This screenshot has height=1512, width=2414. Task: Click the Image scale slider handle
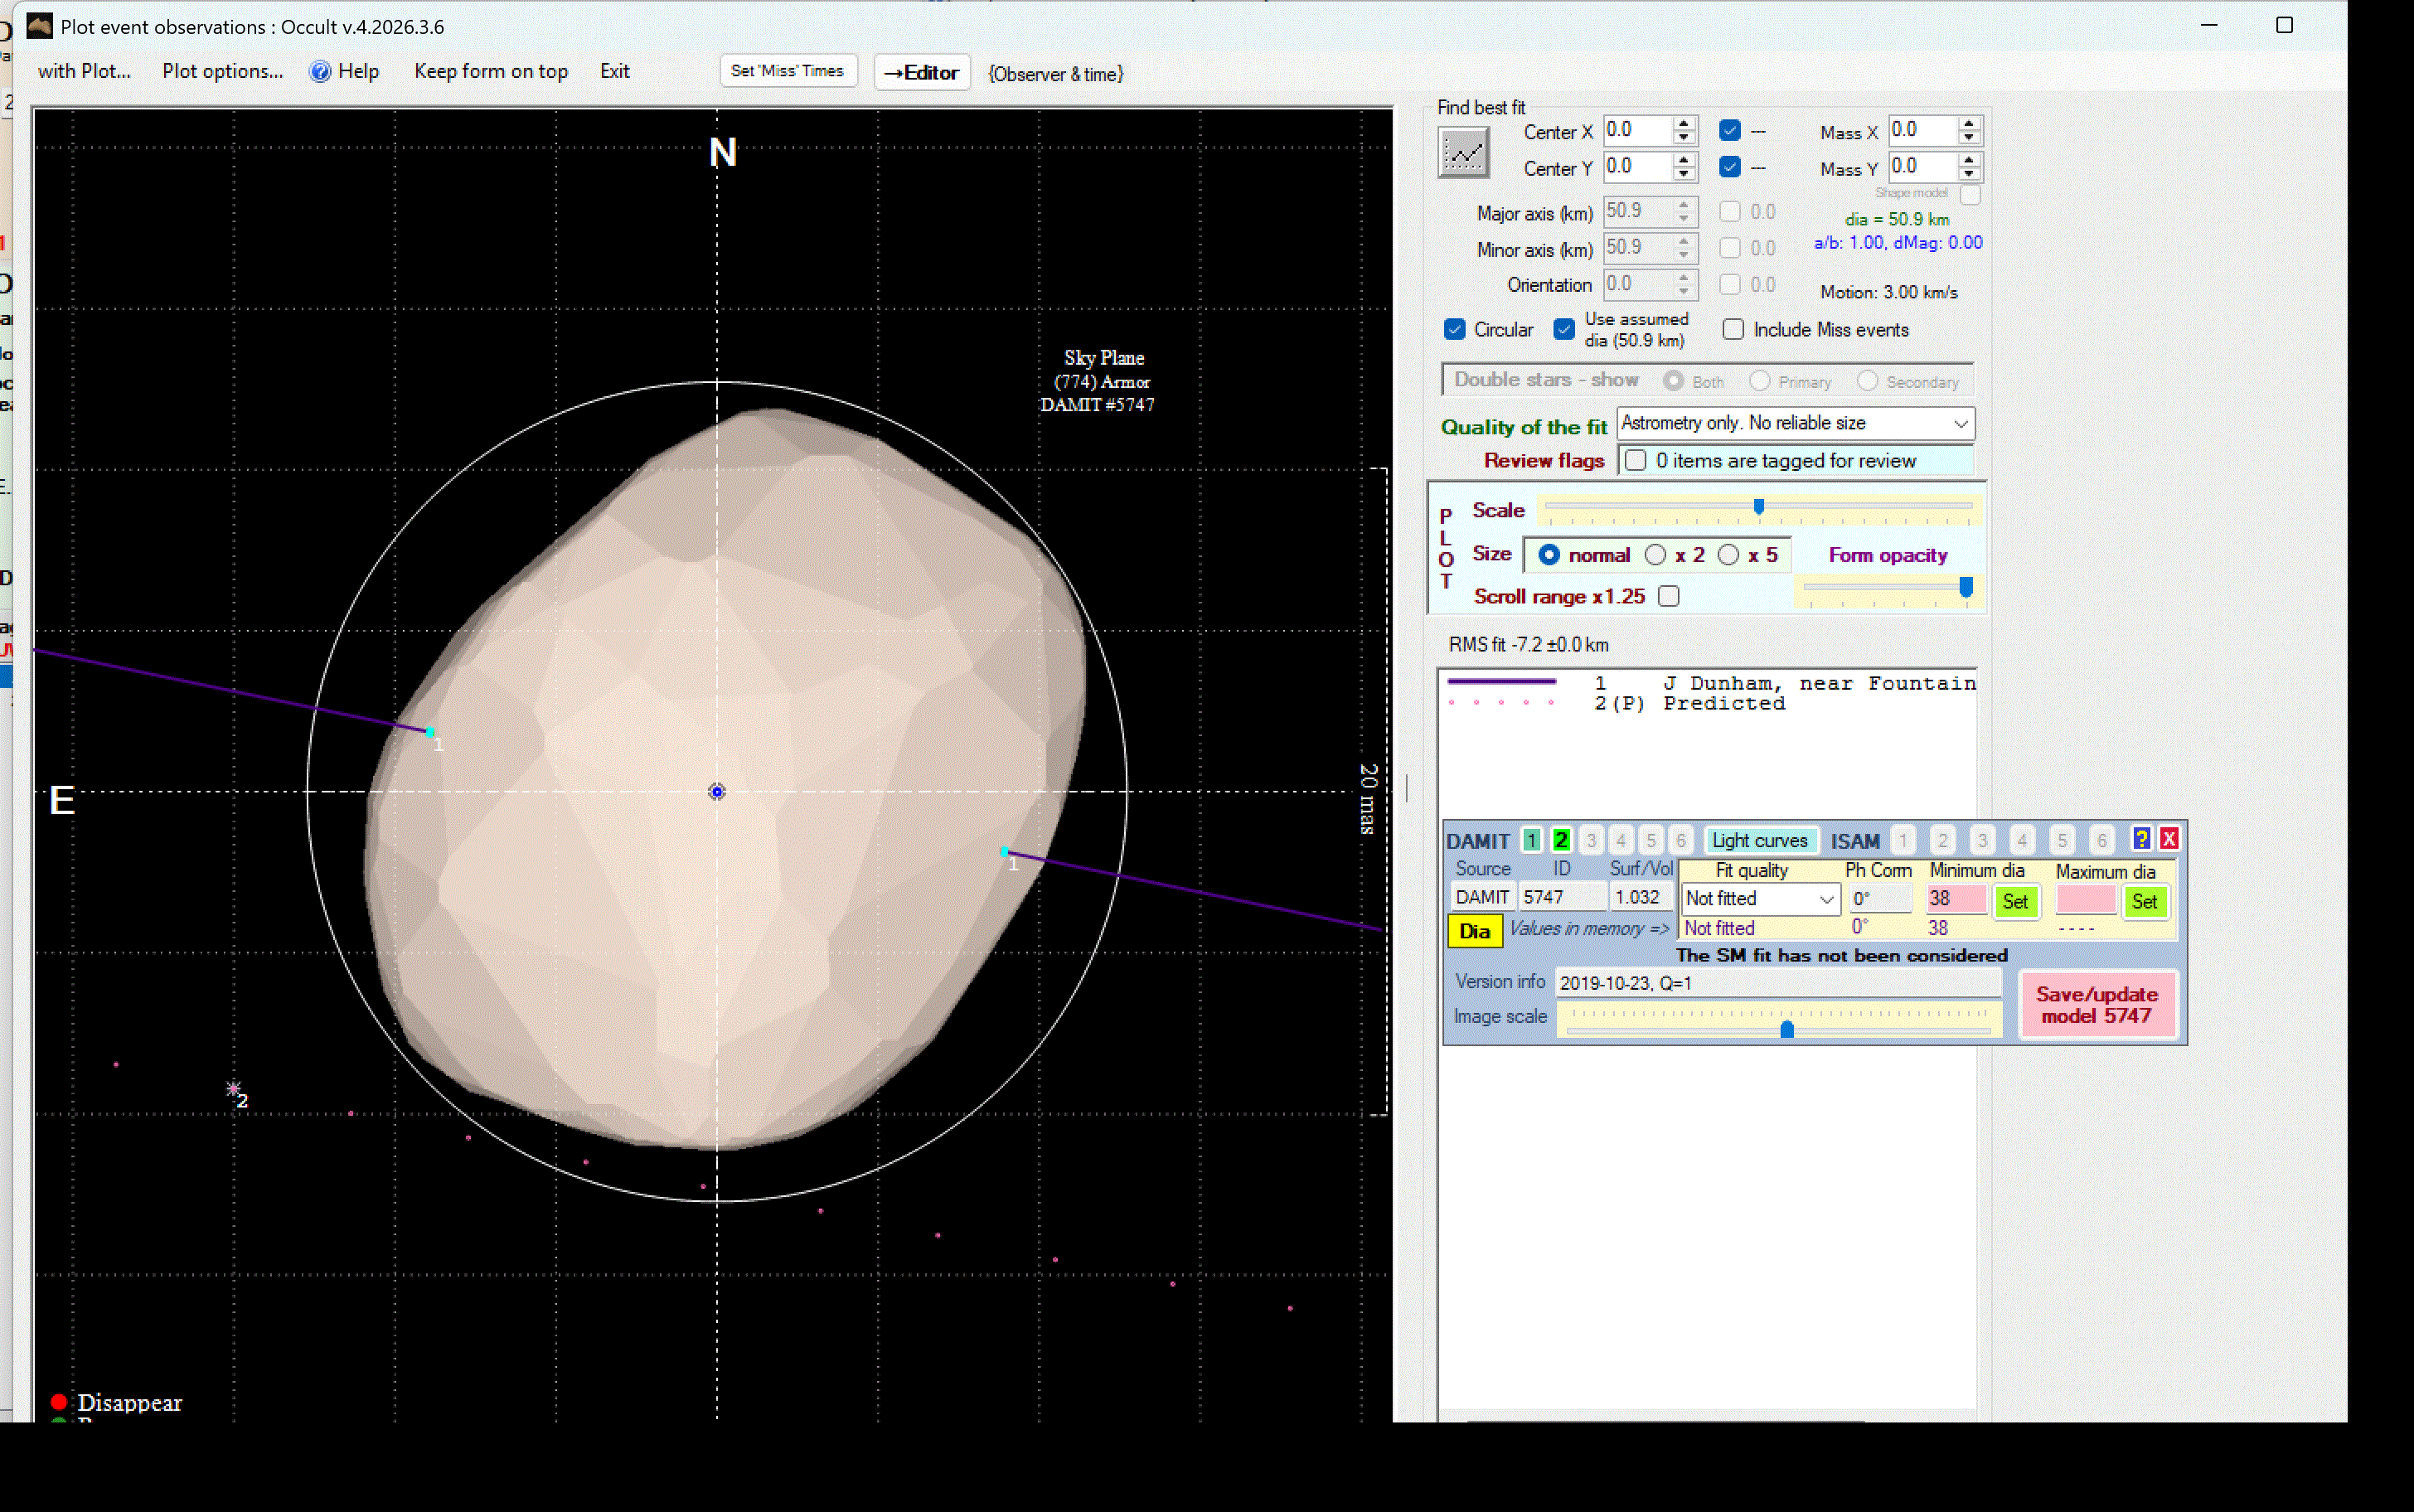point(1787,1030)
